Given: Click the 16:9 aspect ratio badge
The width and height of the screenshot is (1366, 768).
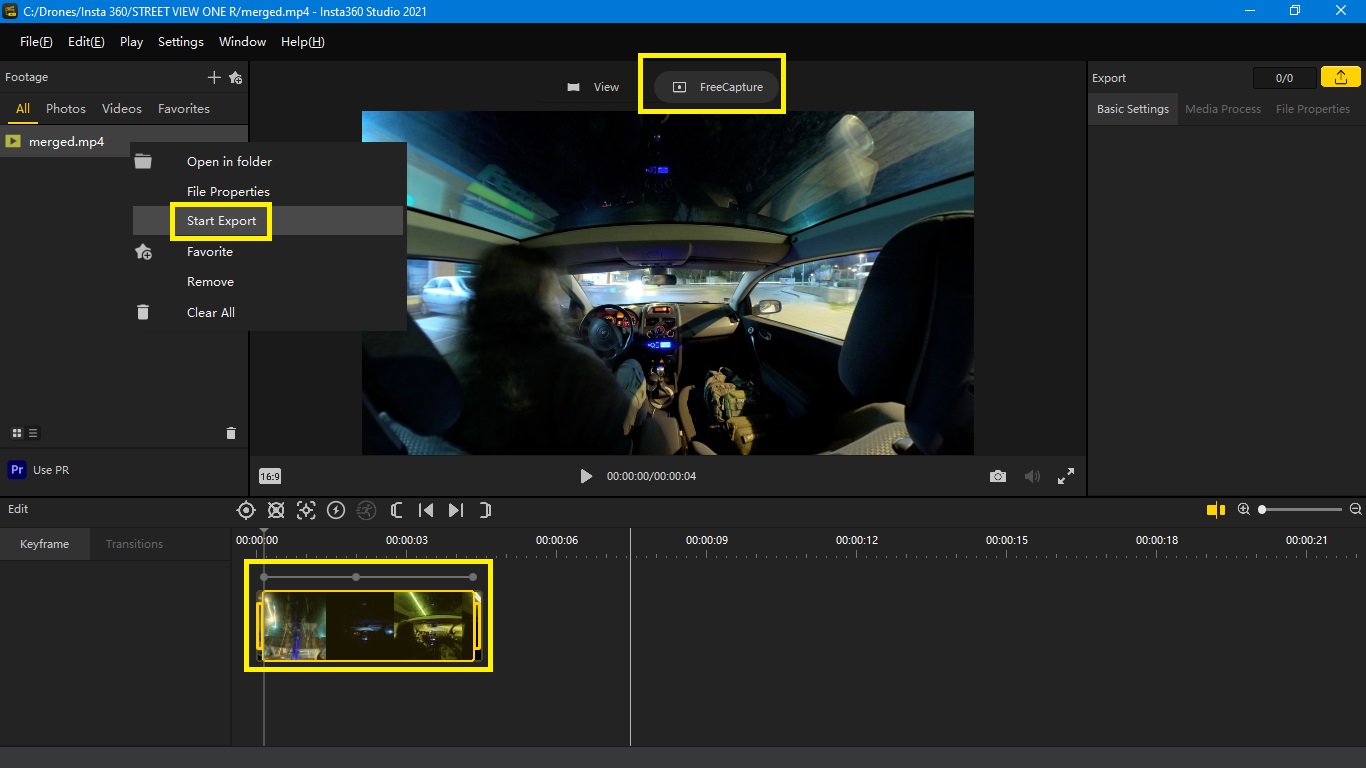Looking at the screenshot, I should click(270, 476).
